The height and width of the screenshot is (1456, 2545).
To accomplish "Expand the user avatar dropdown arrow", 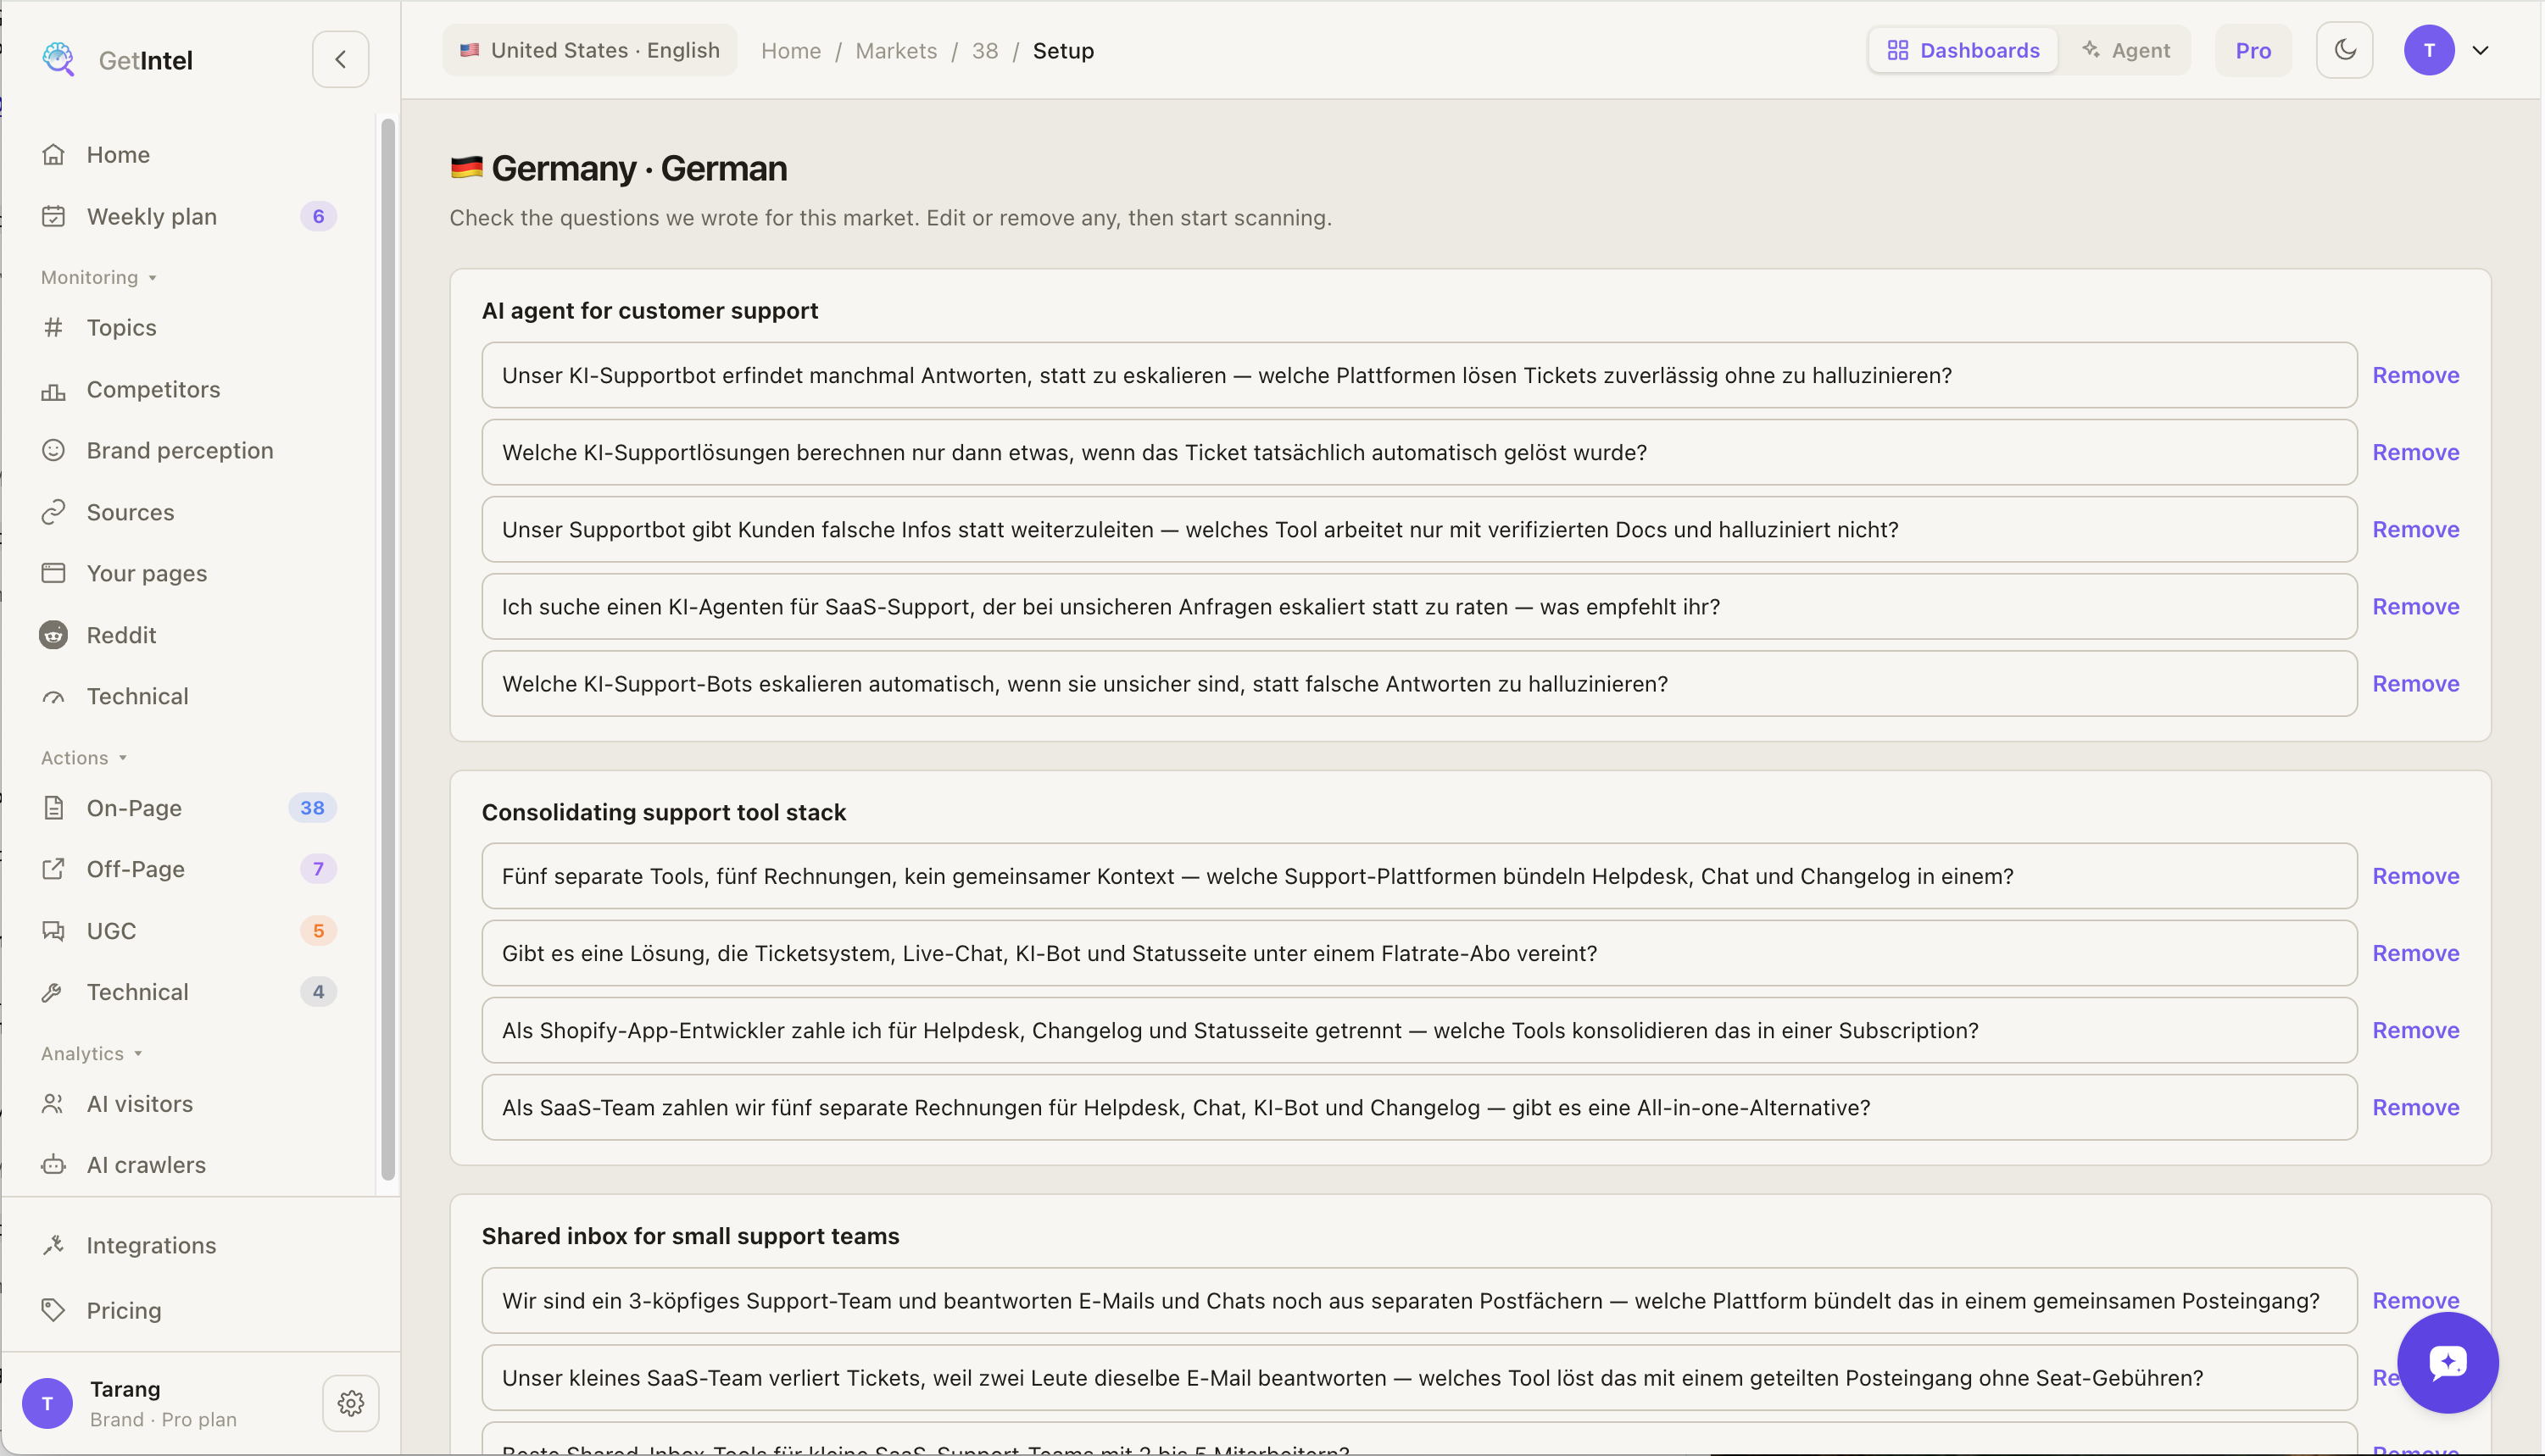I will 2480,50.
